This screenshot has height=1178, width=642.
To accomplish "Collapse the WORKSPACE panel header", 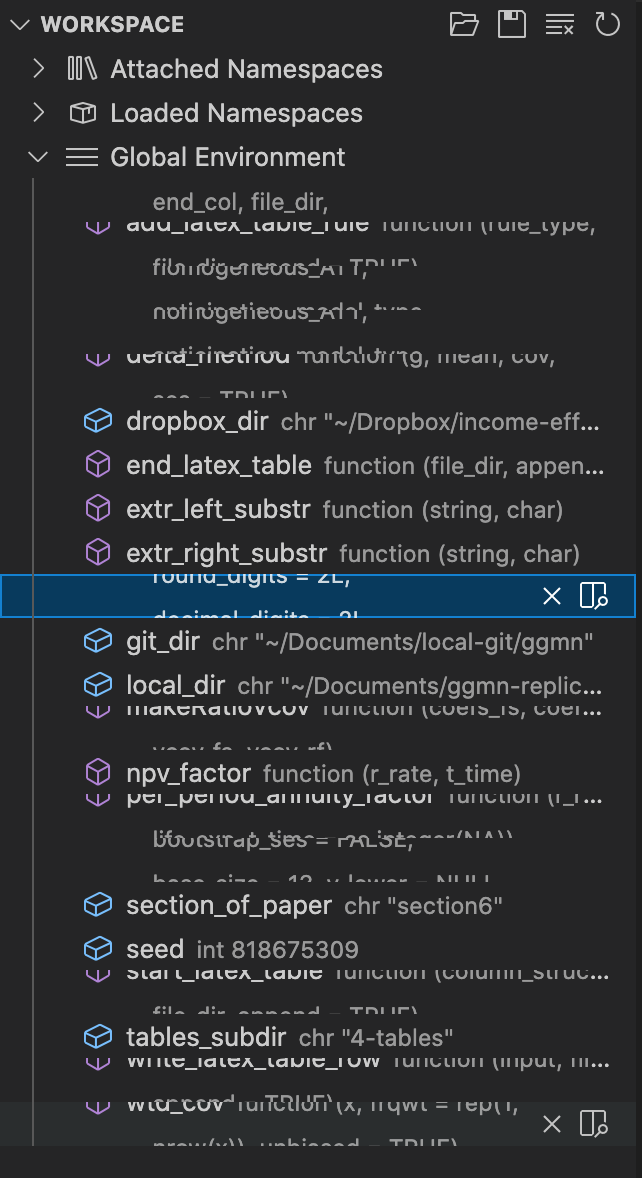I will pos(18,24).
